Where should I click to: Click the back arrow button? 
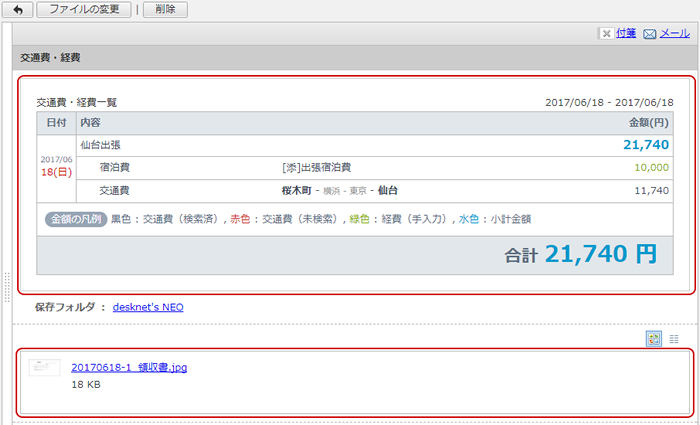coord(17,10)
